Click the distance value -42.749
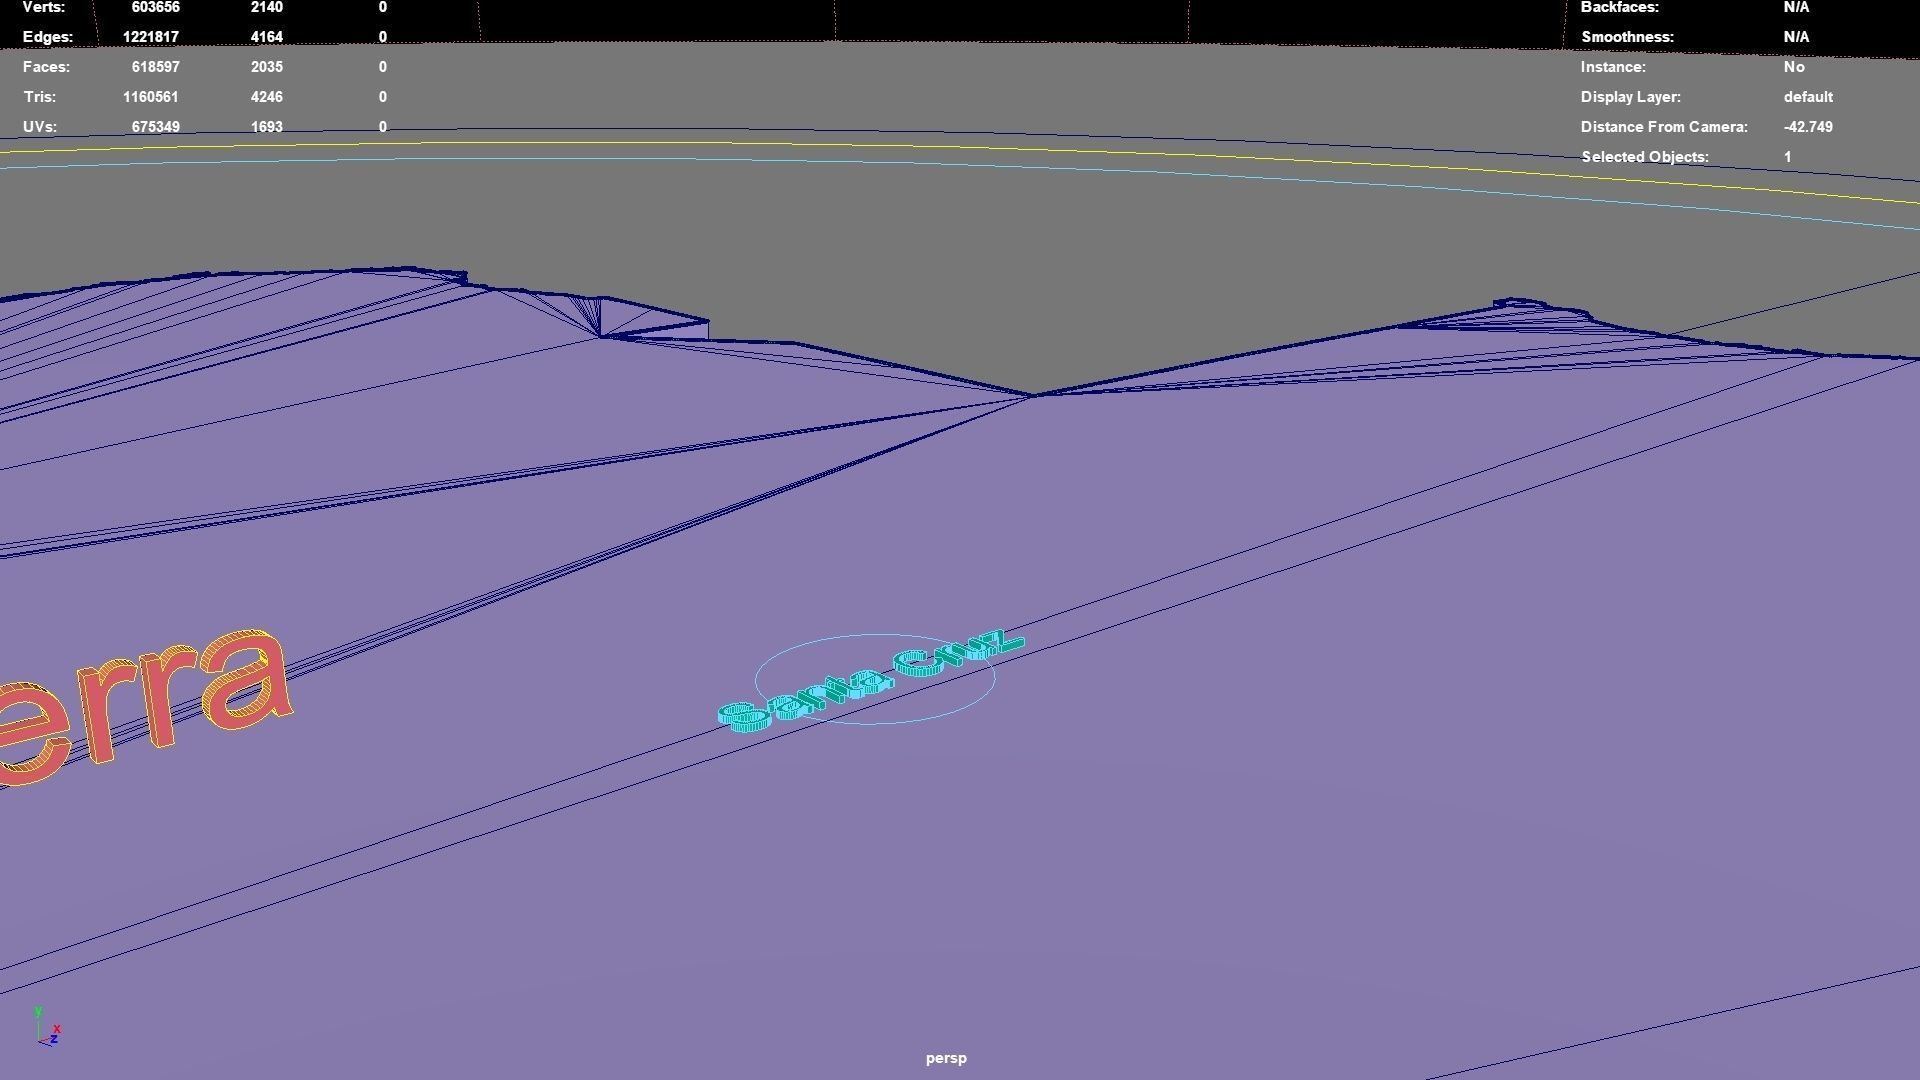1920x1080 pixels. click(x=1808, y=127)
